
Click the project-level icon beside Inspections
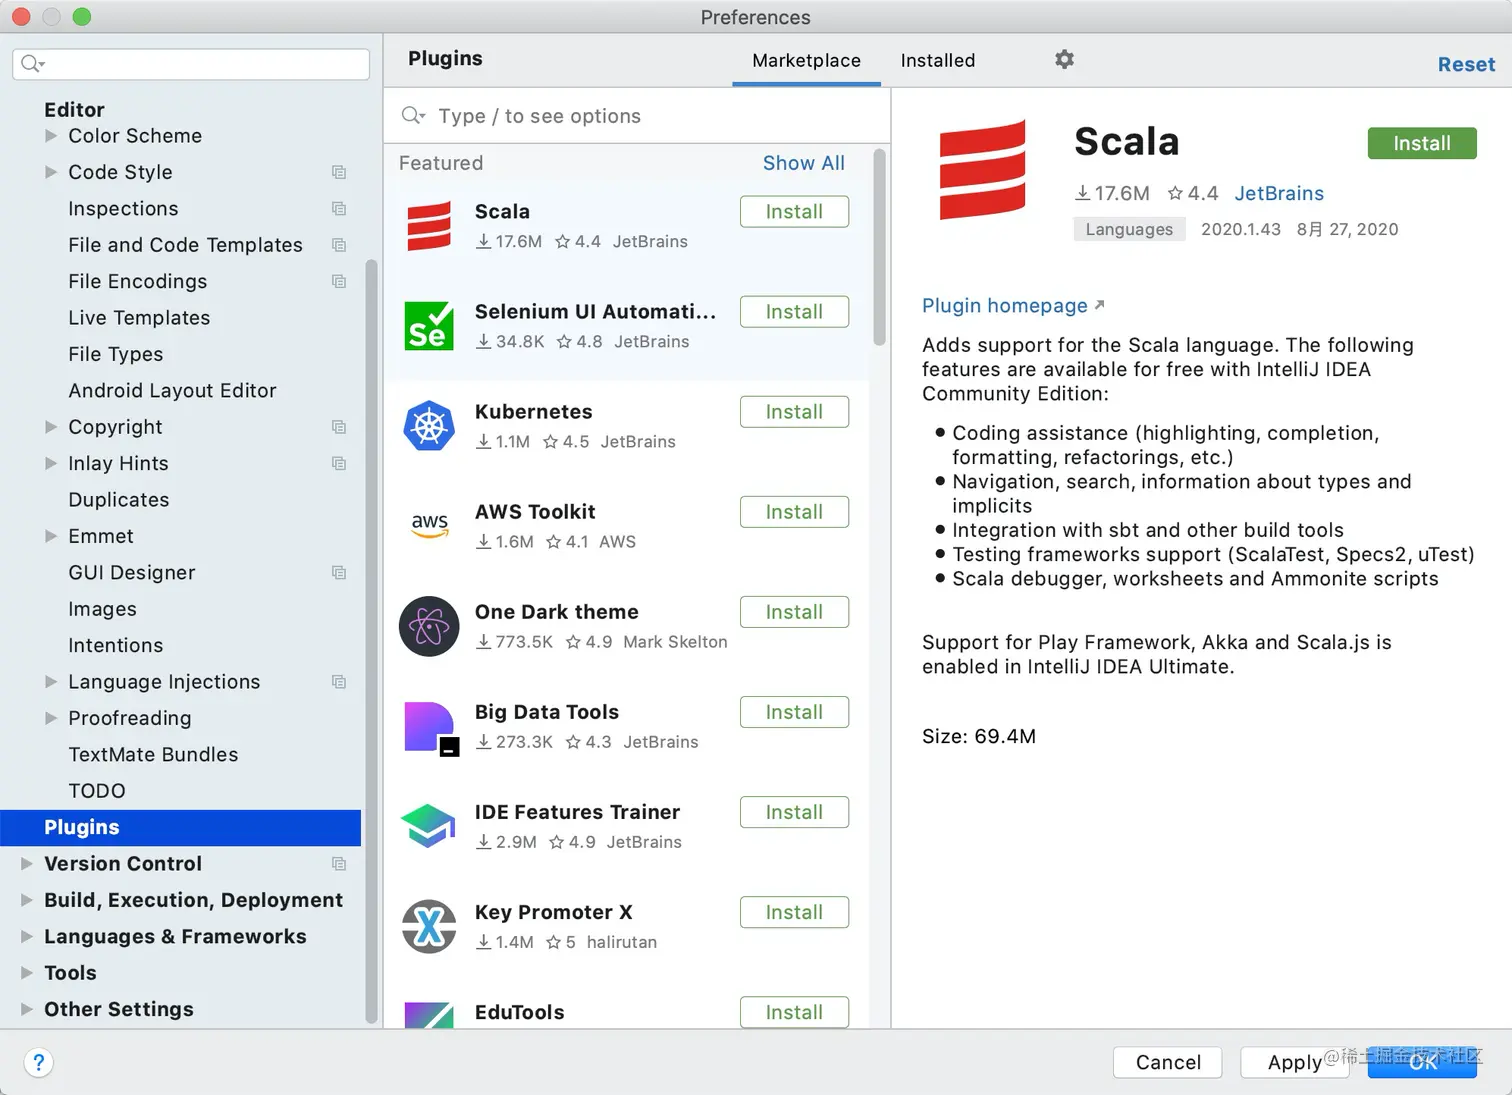pos(339,209)
